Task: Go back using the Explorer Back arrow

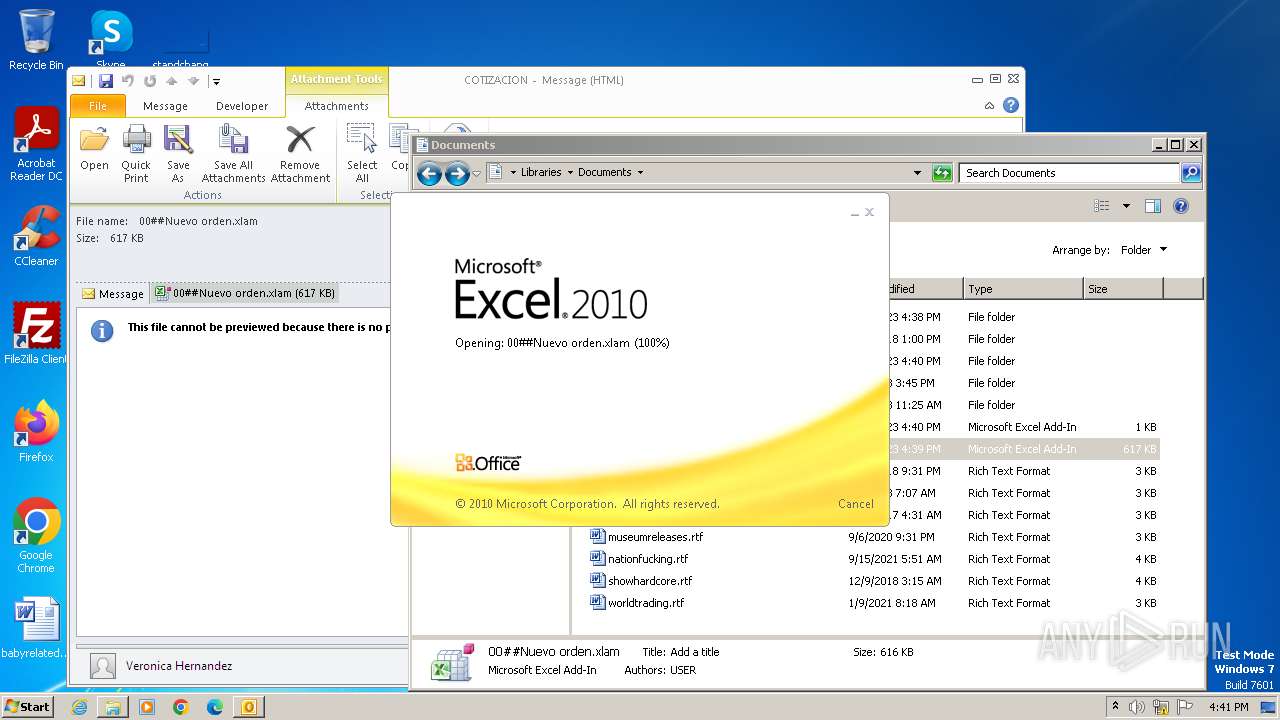Action: [429, 174]
